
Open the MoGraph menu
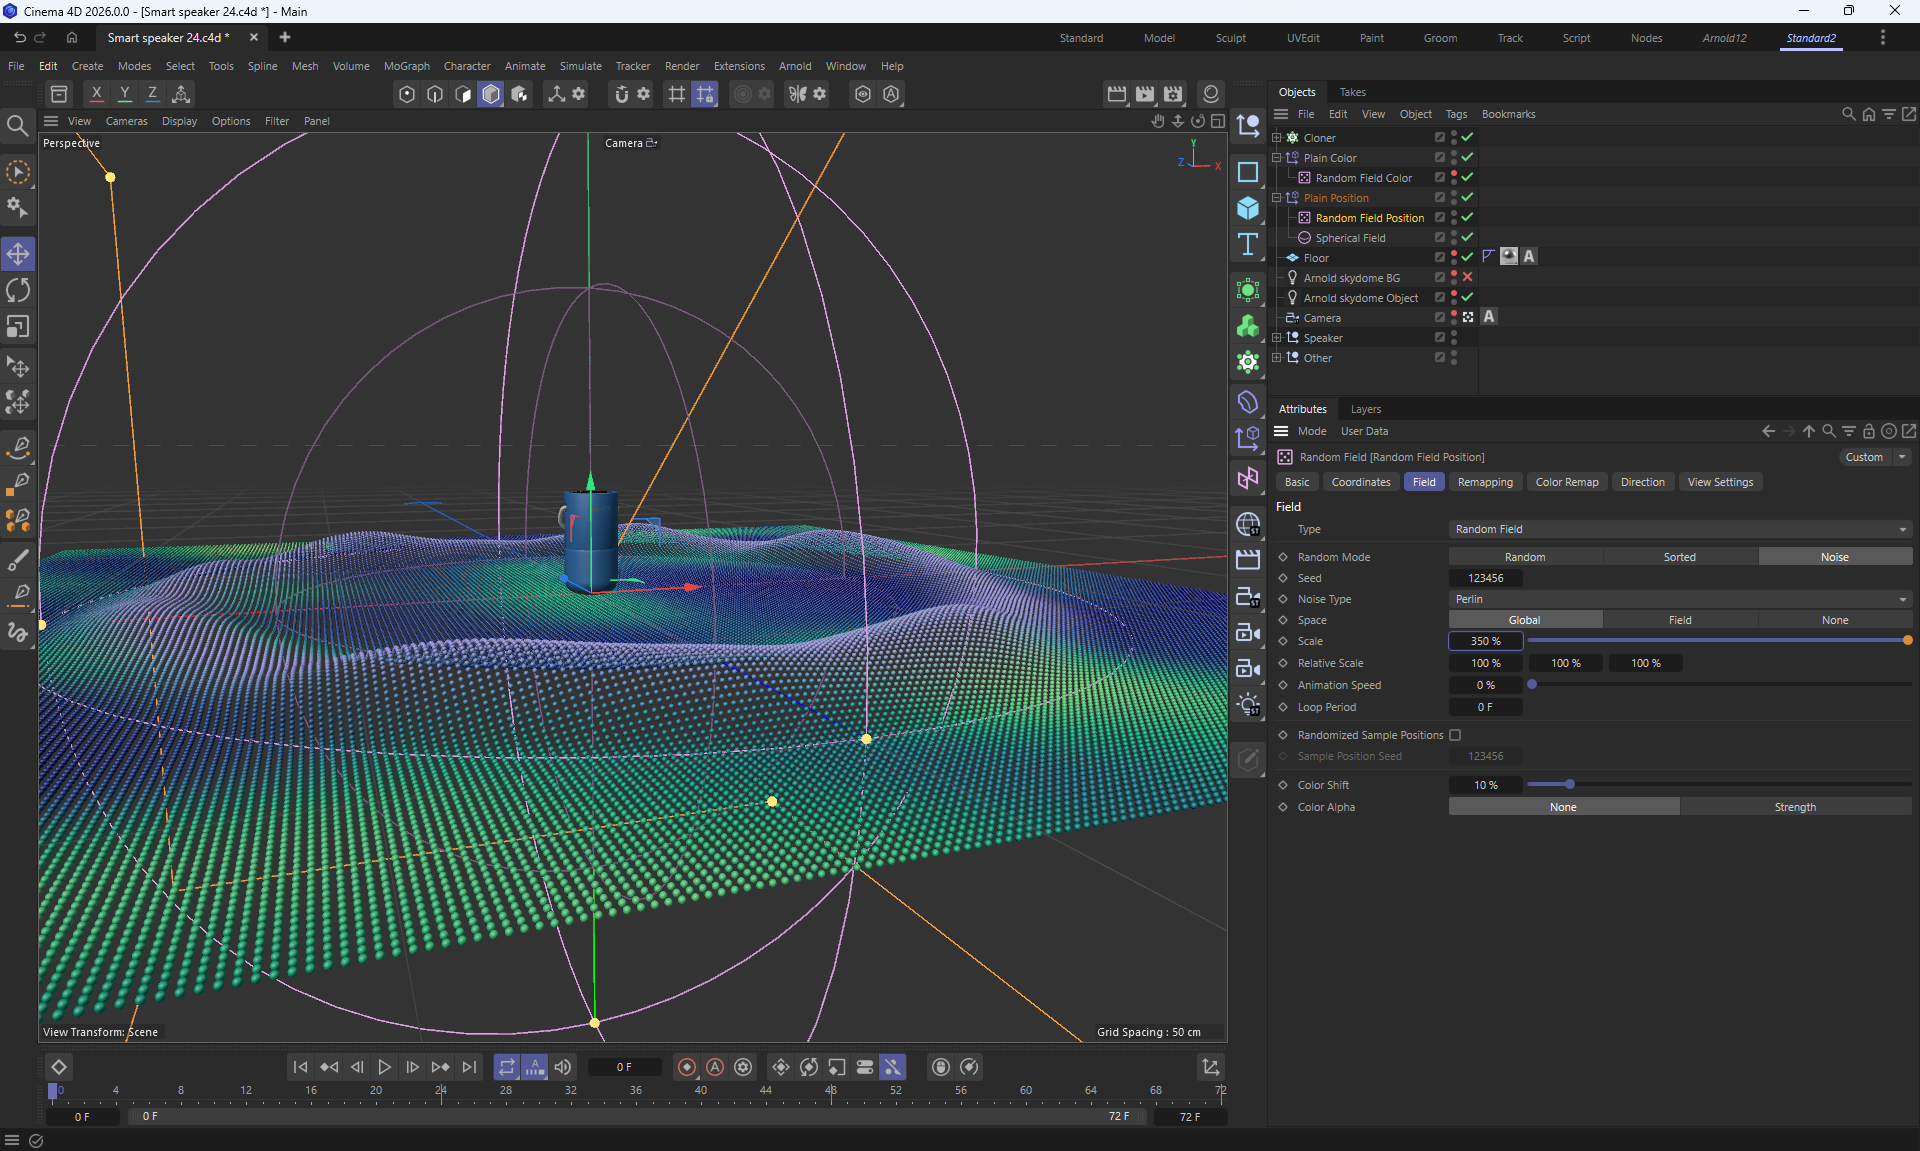pyautogui.click(x=406, y=66)
